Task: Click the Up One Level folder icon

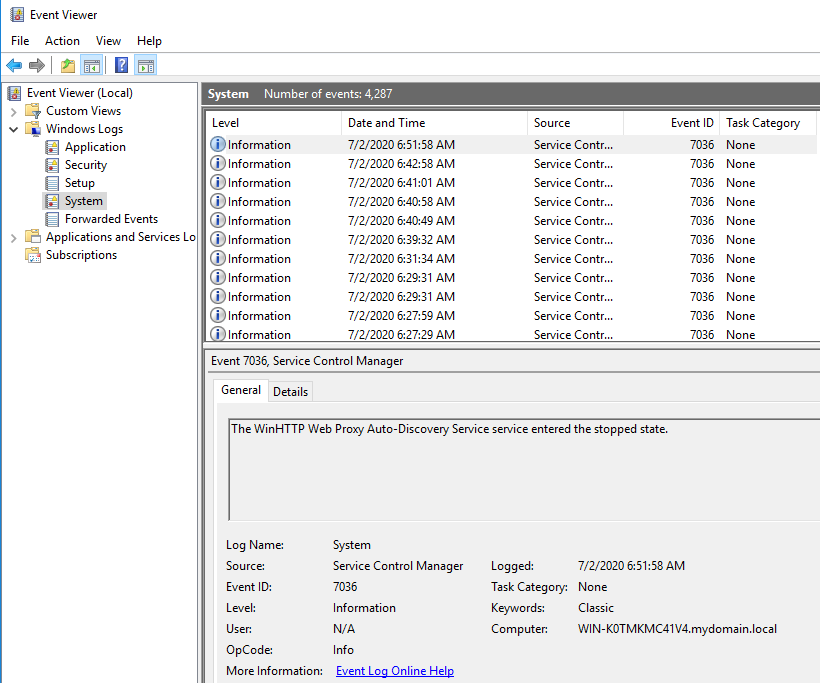Action: pyautogui.click(x=68, y=66)
